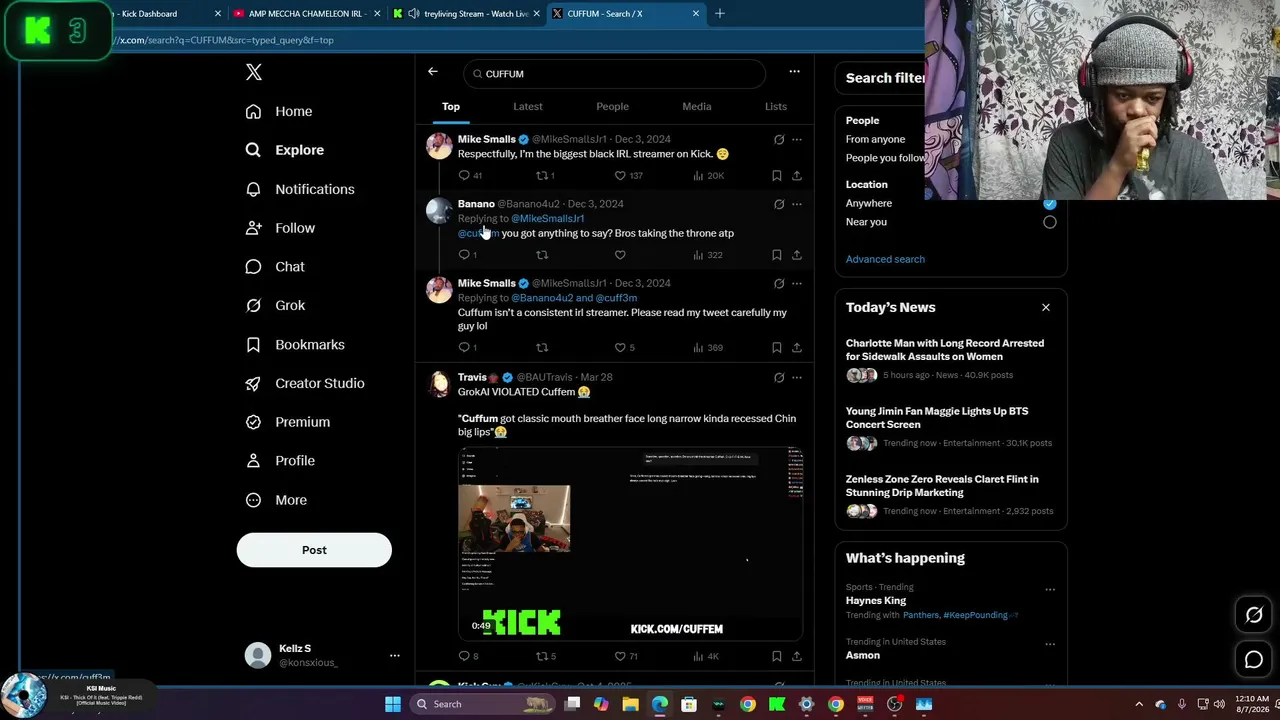Open a new browser tab
This screenshot has width=1280, height=720.
click(720, 14)
